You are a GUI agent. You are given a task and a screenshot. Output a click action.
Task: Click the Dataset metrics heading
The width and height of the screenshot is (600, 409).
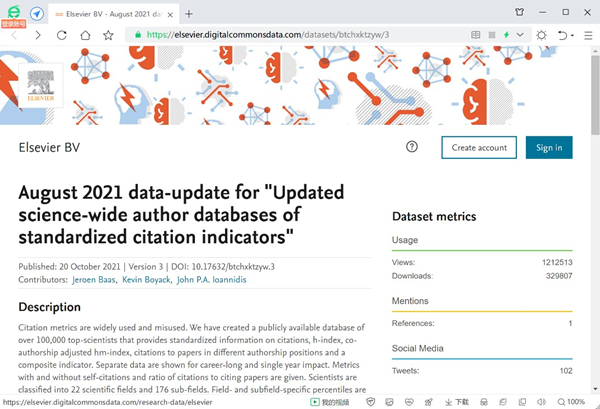434,217
